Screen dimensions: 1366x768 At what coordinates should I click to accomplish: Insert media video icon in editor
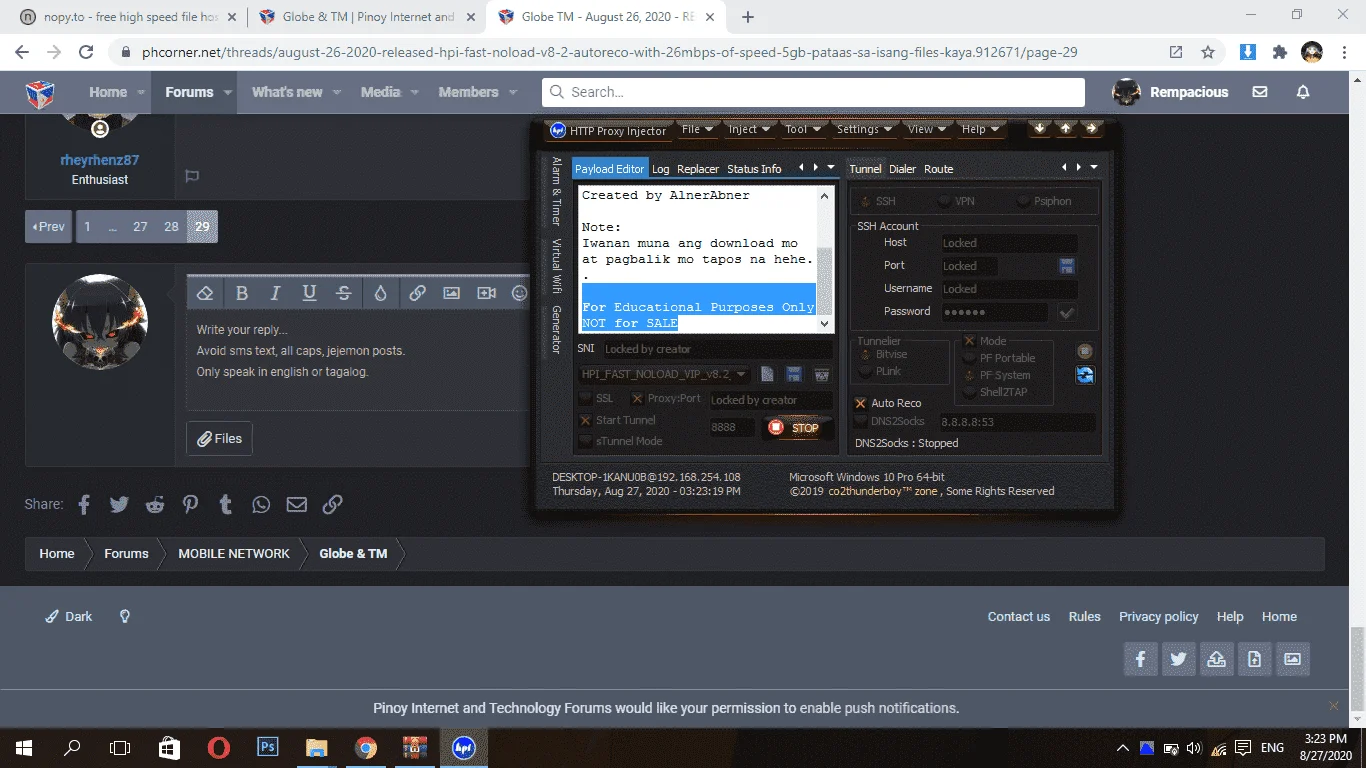click(x=486, y=293)
